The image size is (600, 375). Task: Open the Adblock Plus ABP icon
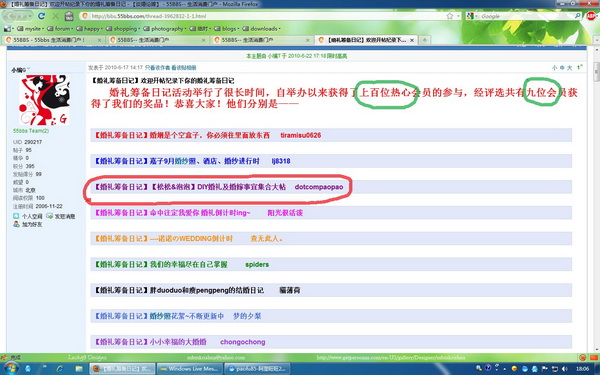click(x=591, y=16)
